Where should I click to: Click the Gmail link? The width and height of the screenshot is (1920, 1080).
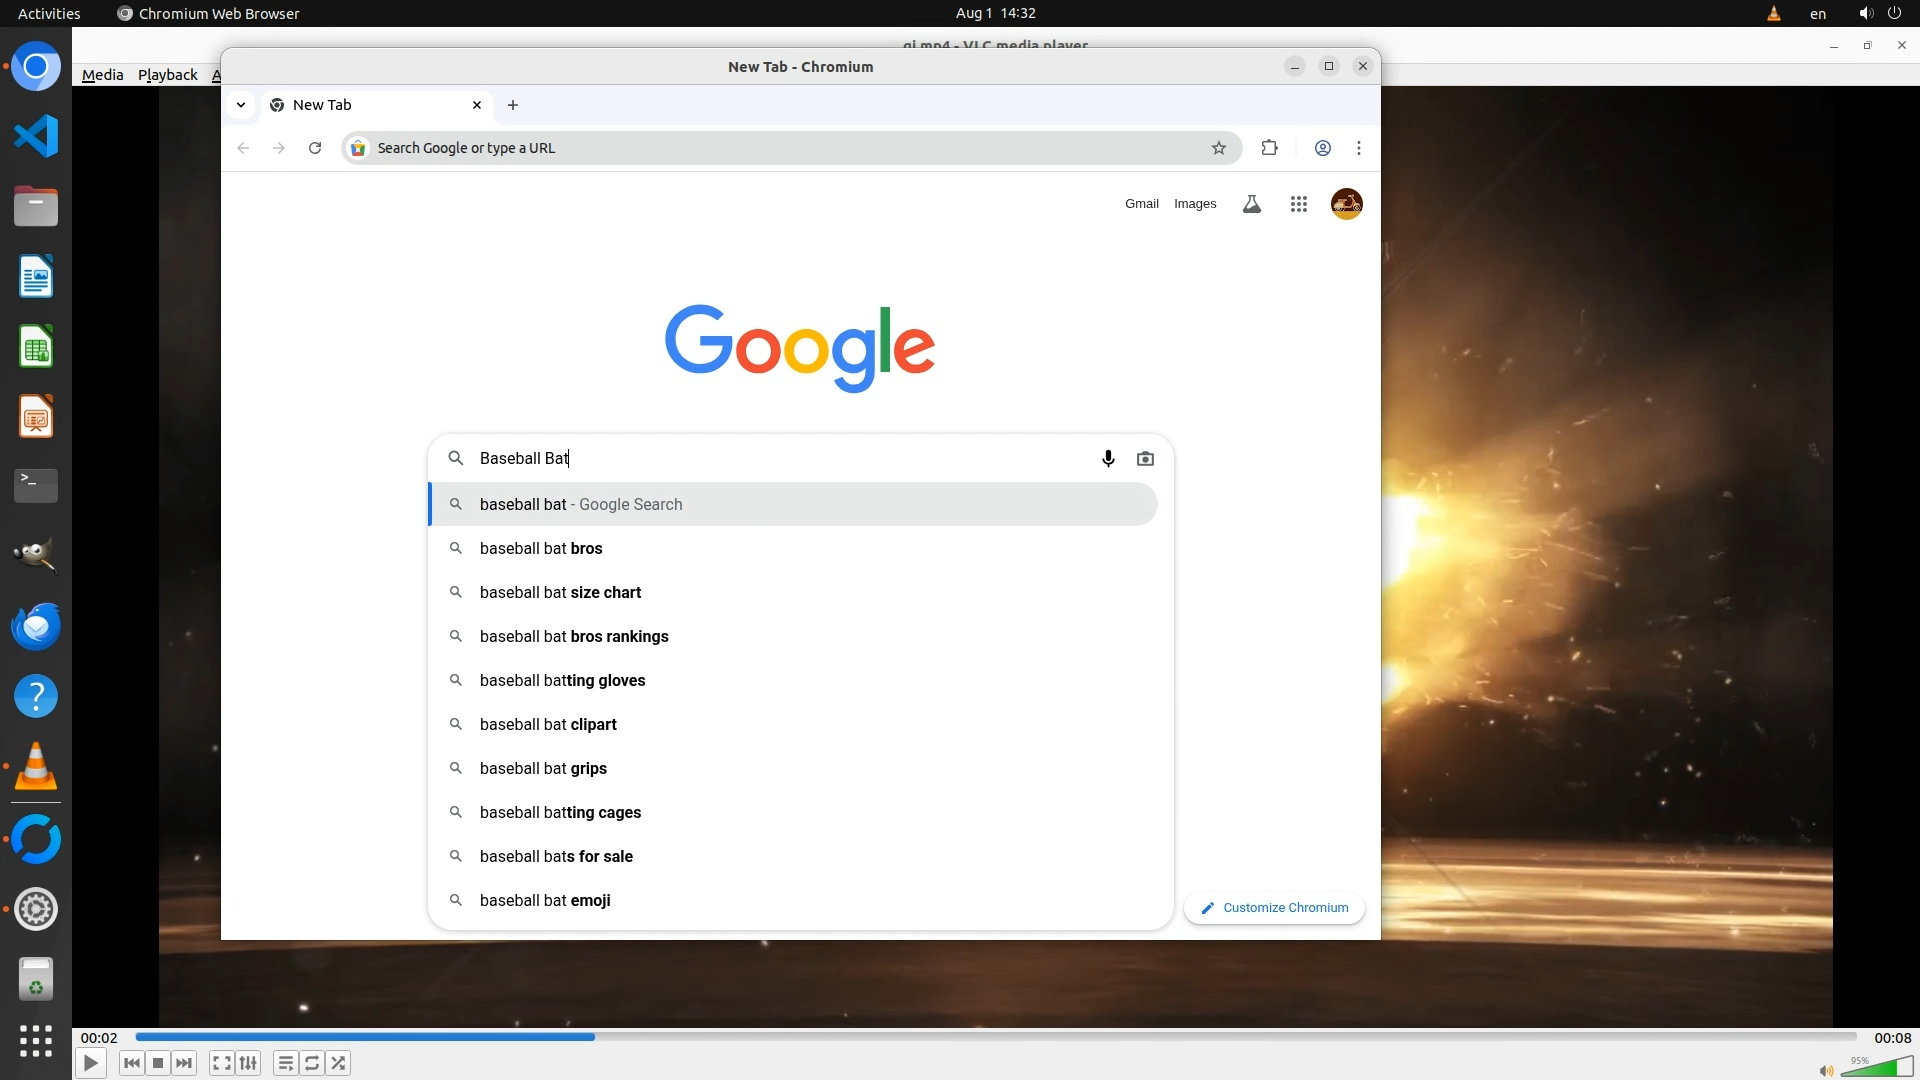1141,204
